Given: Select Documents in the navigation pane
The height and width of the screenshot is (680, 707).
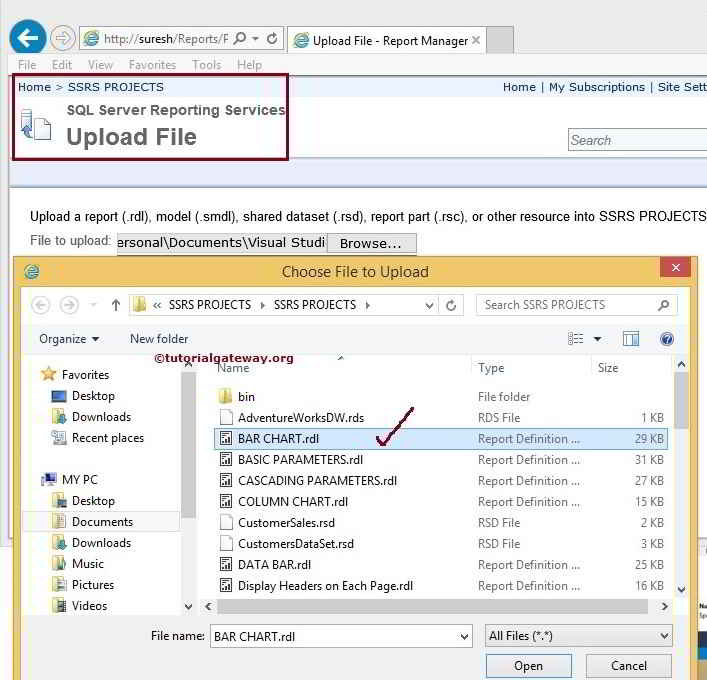Looking at the screenshot, I should pos(102,522).
